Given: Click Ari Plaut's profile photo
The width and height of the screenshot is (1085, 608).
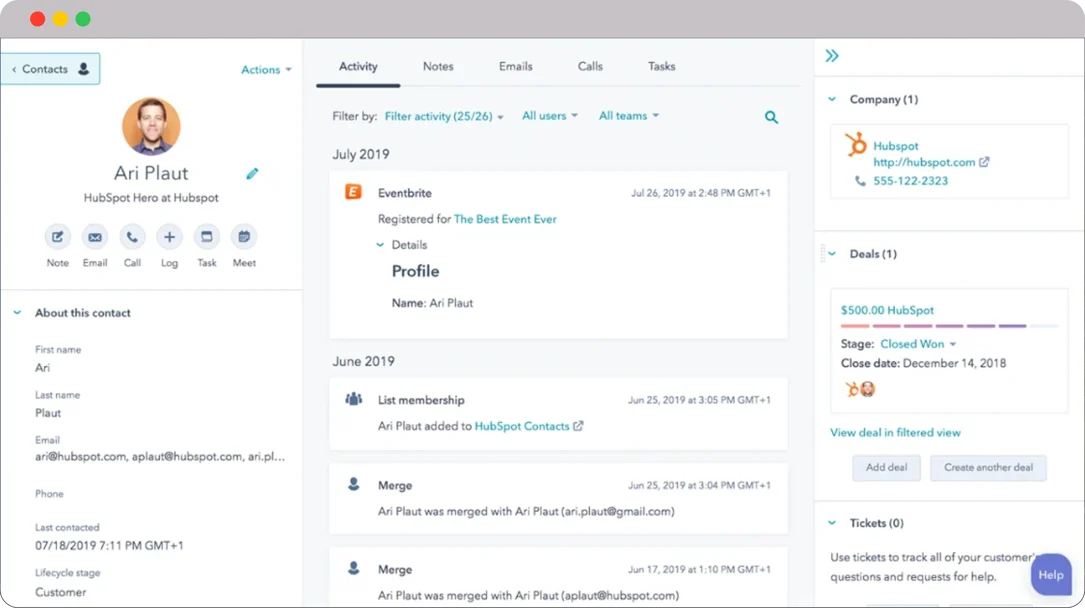Looking at the screenshot, I should point(151,126).
